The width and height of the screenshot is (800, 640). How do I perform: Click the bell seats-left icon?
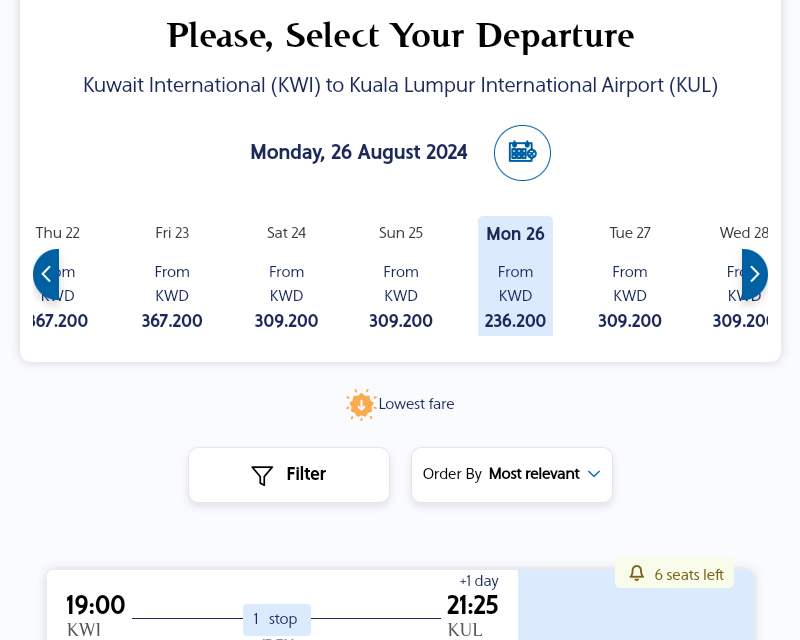(636, 573)
